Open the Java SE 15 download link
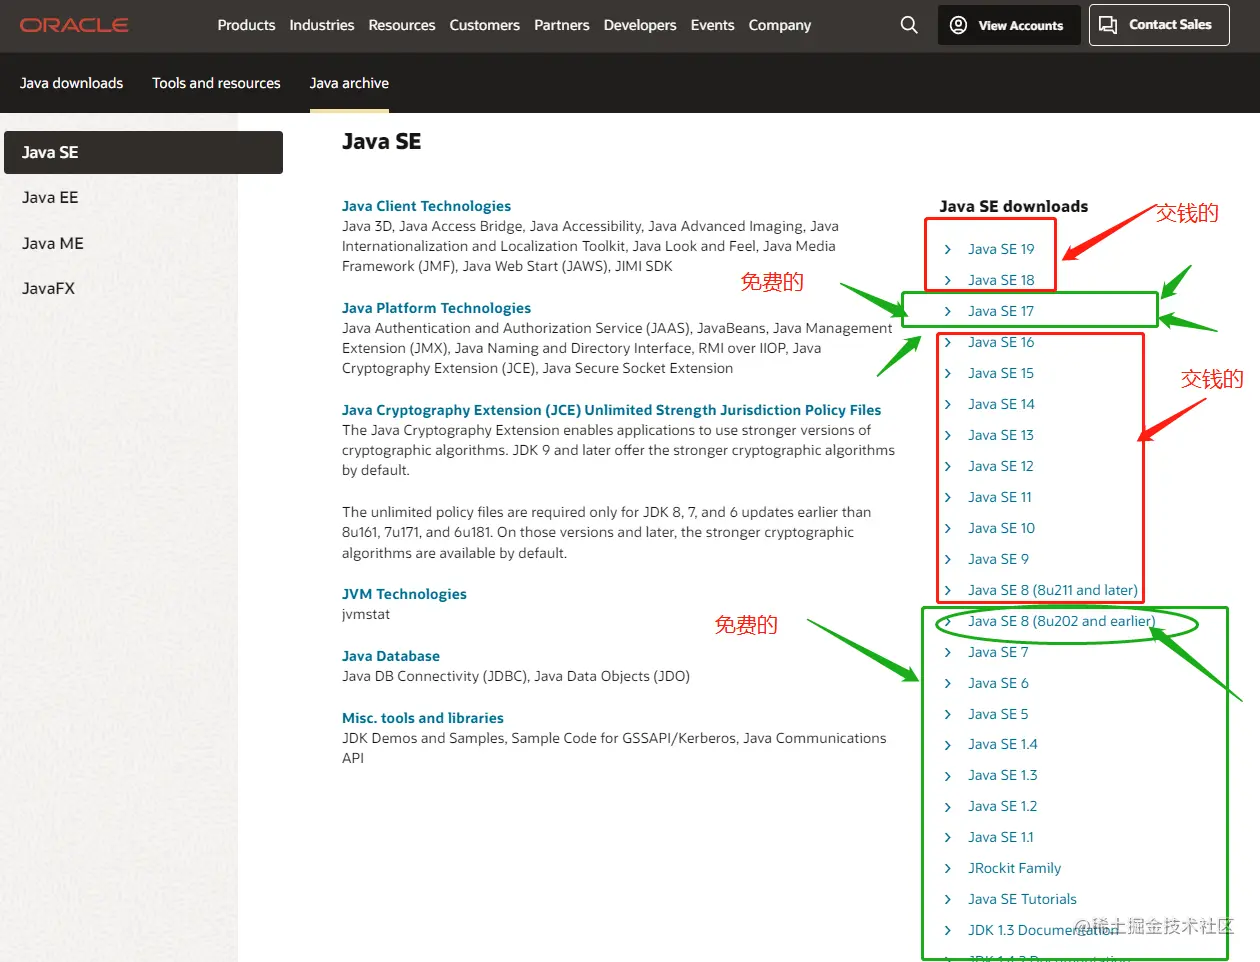 1001,374
